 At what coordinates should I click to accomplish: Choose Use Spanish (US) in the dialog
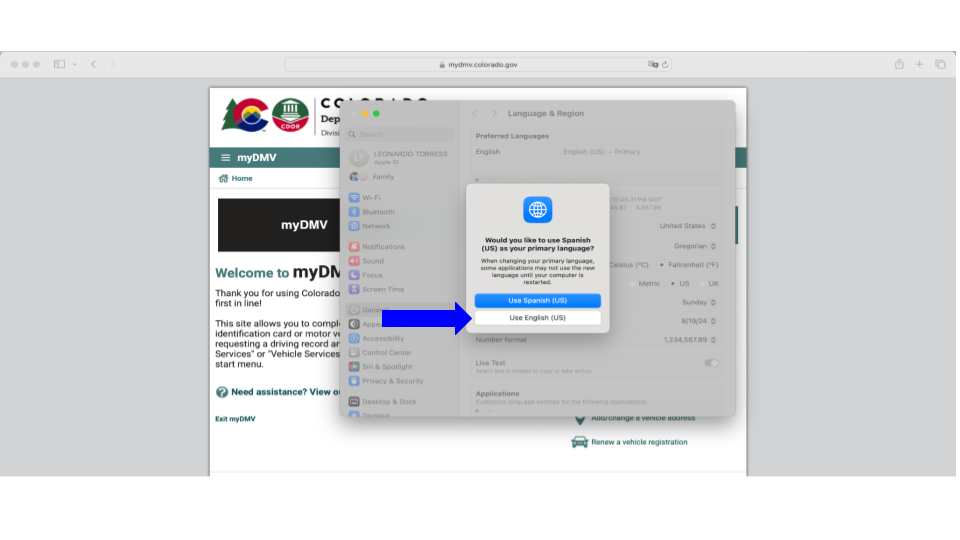tap(538, 301)
